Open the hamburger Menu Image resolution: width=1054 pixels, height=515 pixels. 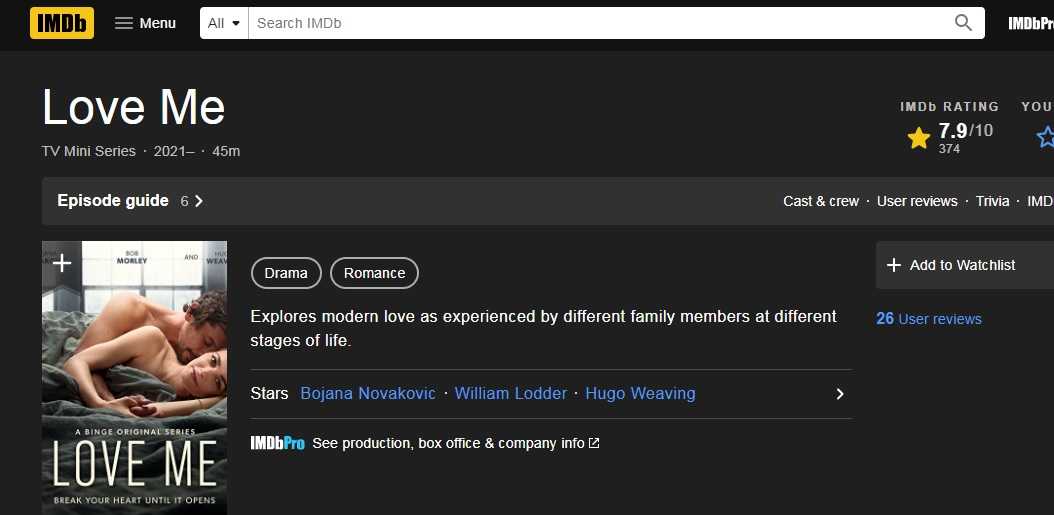(x=145, y=23)
